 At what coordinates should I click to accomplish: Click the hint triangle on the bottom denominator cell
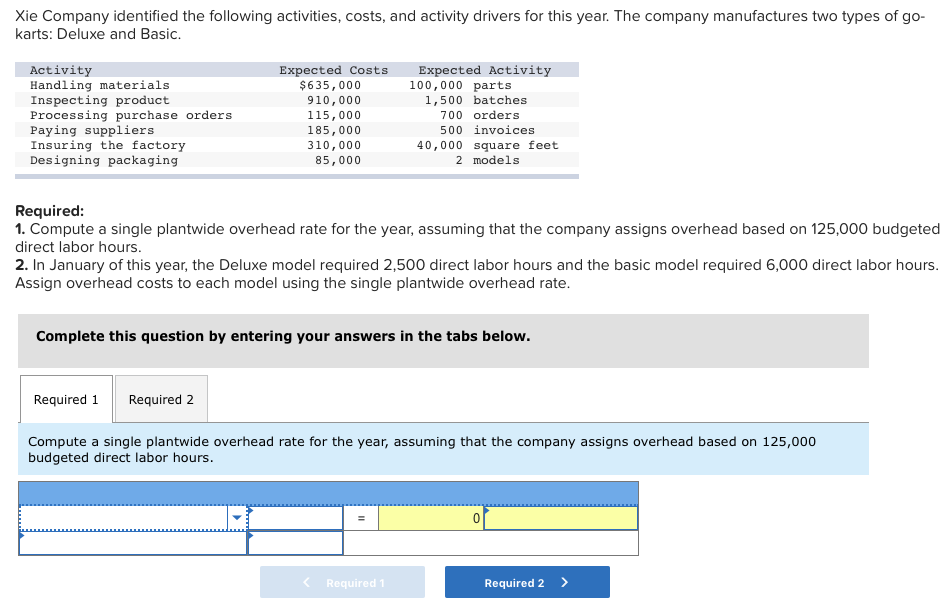(x=252, y=535)
